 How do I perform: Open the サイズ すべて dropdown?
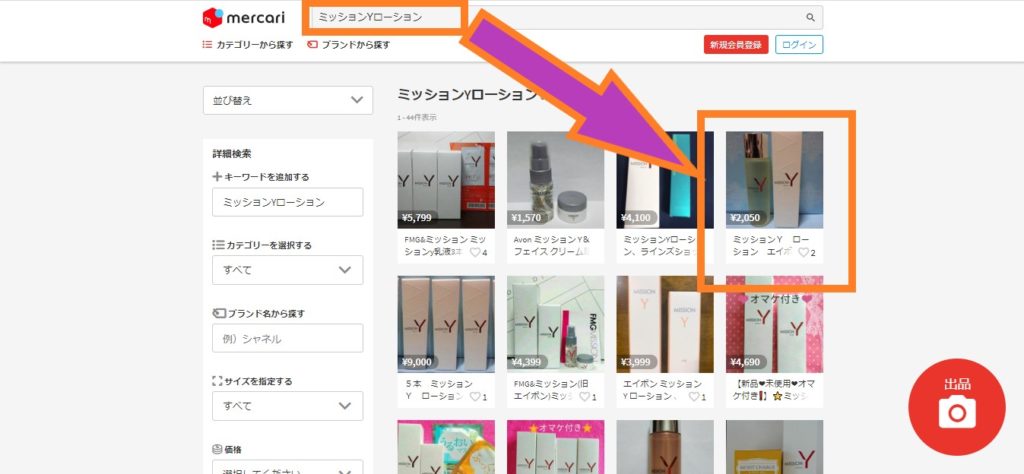click(288, 406)
